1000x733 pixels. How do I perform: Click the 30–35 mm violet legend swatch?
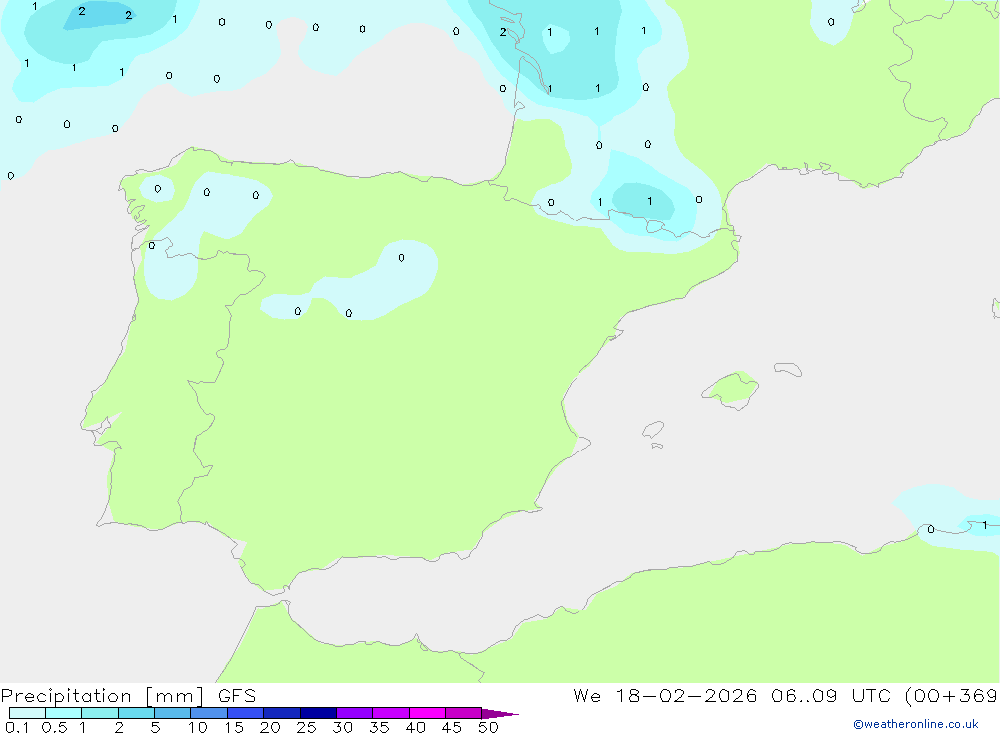pyautogui.click(x=355, y=713)
